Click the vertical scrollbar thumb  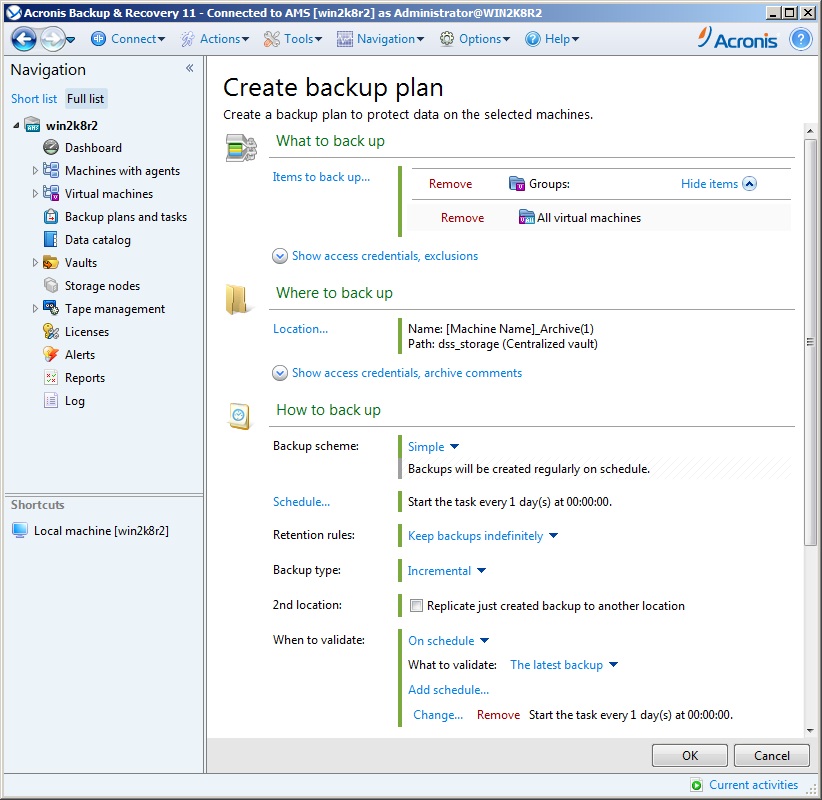coord(810,343)
